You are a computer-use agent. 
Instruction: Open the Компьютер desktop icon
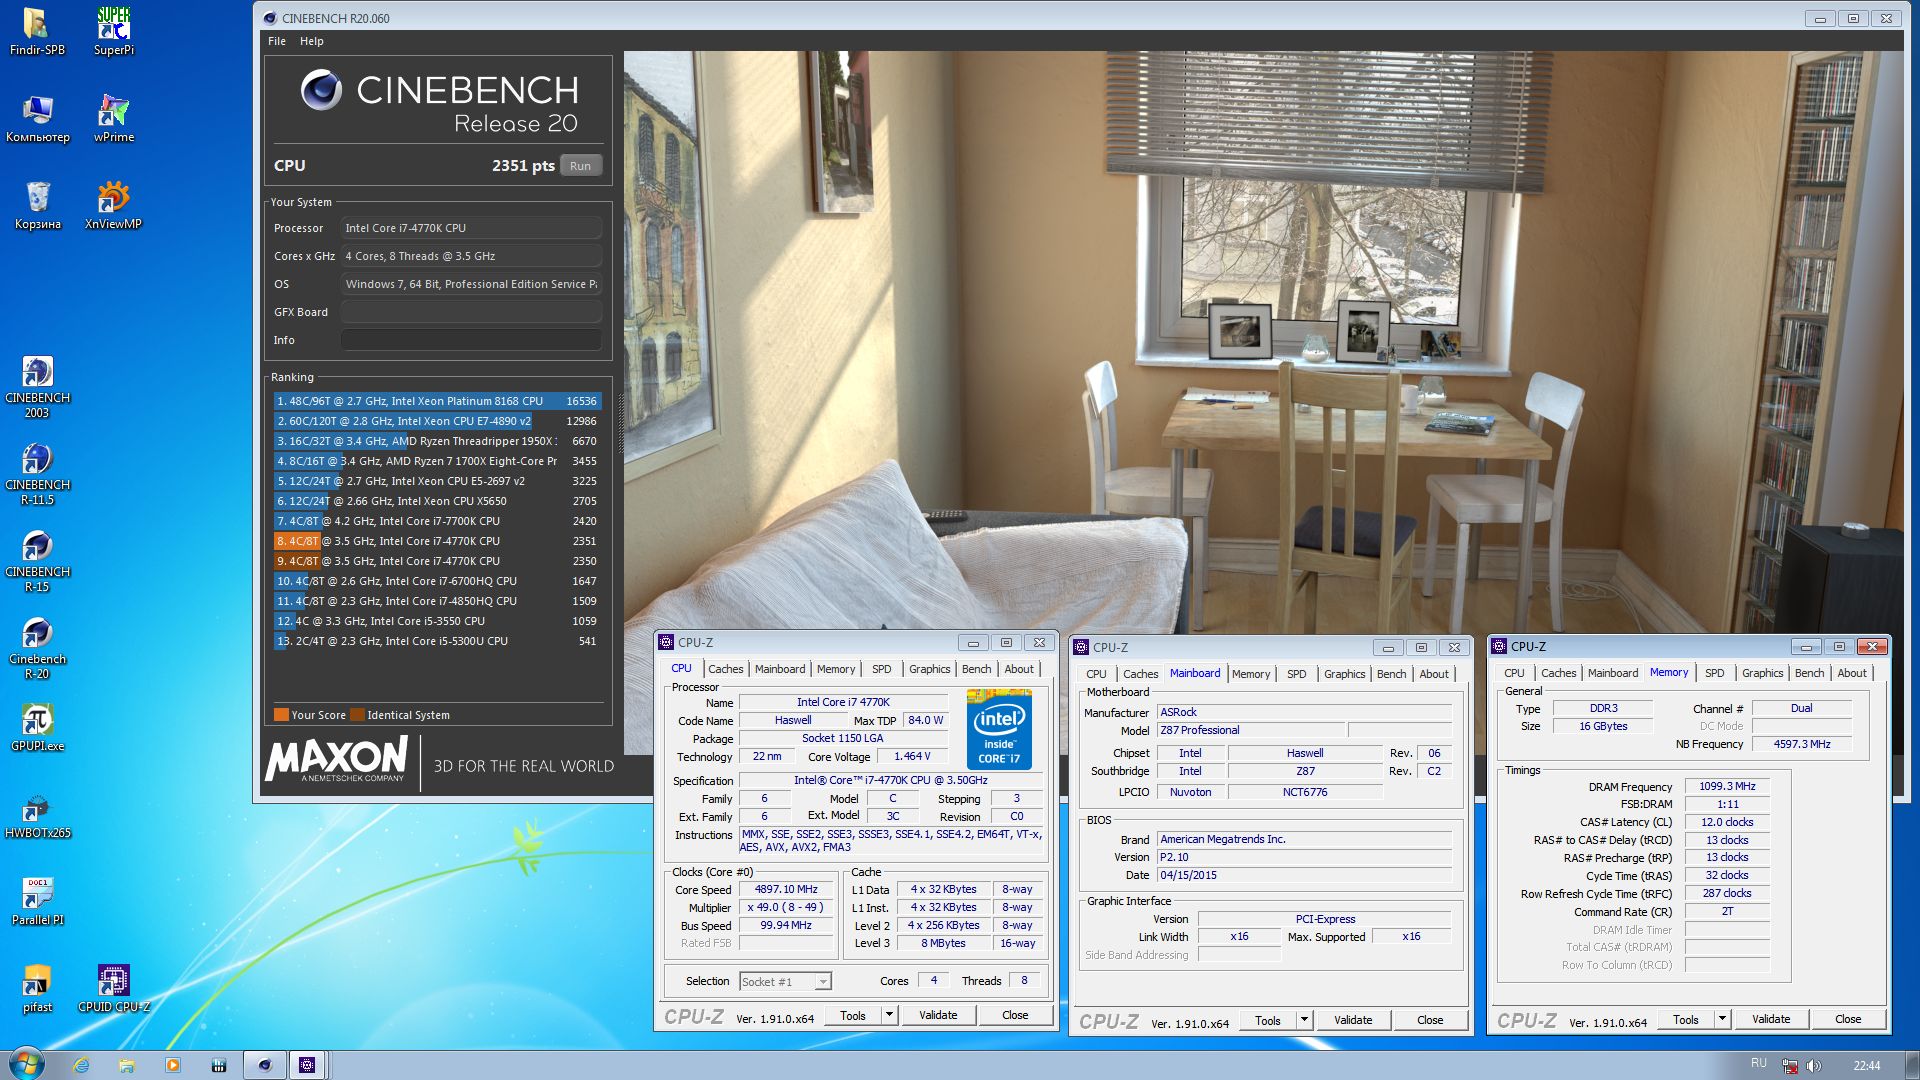pos(37,118)
